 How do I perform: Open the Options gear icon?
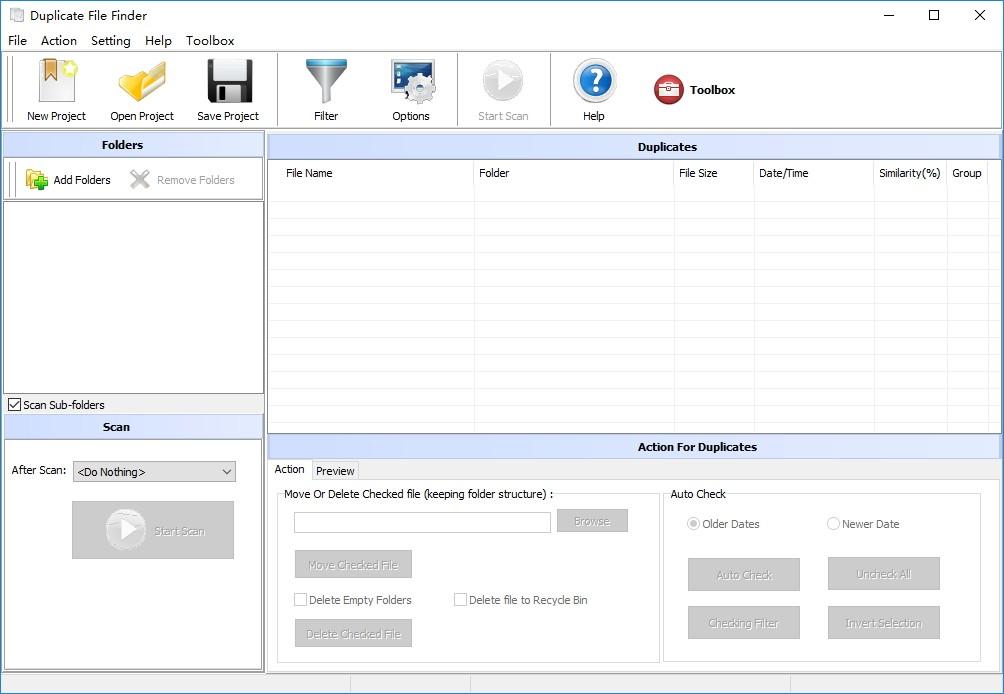(x=412, y=81)
